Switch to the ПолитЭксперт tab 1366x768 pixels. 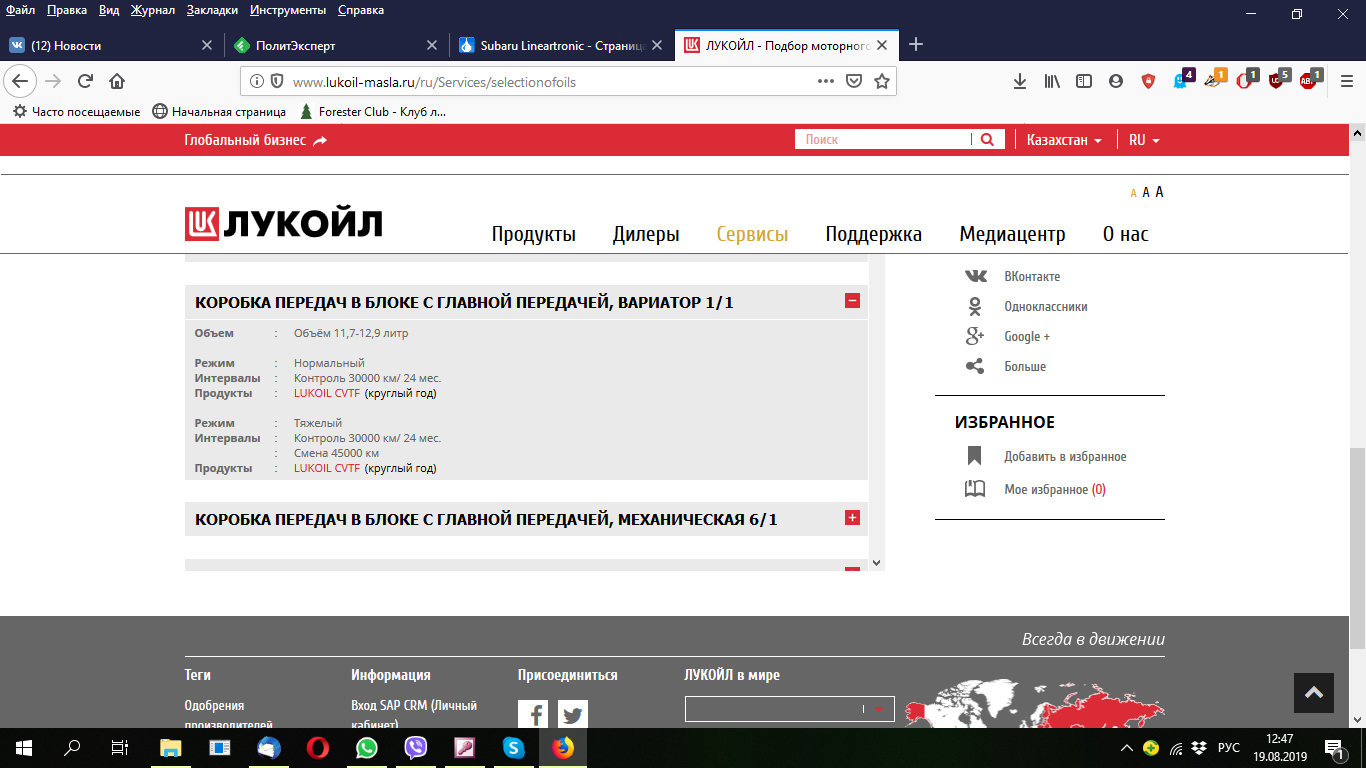click(336, 45)
